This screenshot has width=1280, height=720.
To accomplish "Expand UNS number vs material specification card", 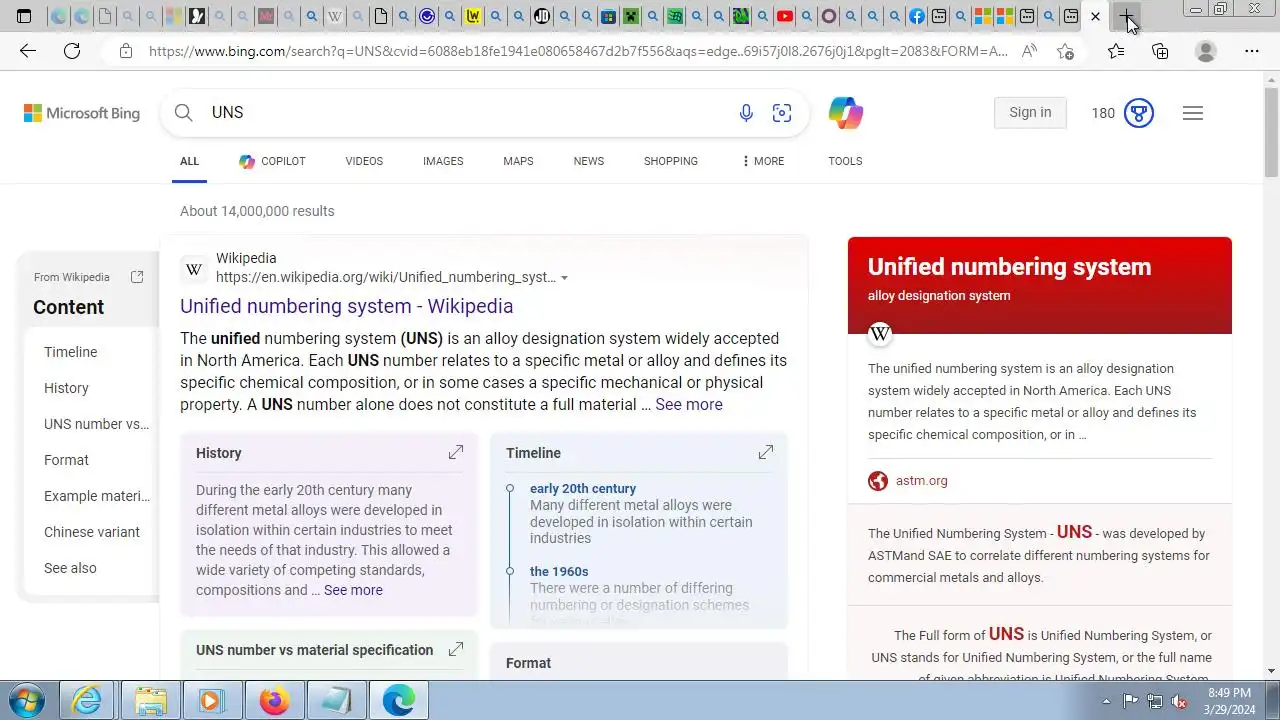I will click(x=456, y=650).
